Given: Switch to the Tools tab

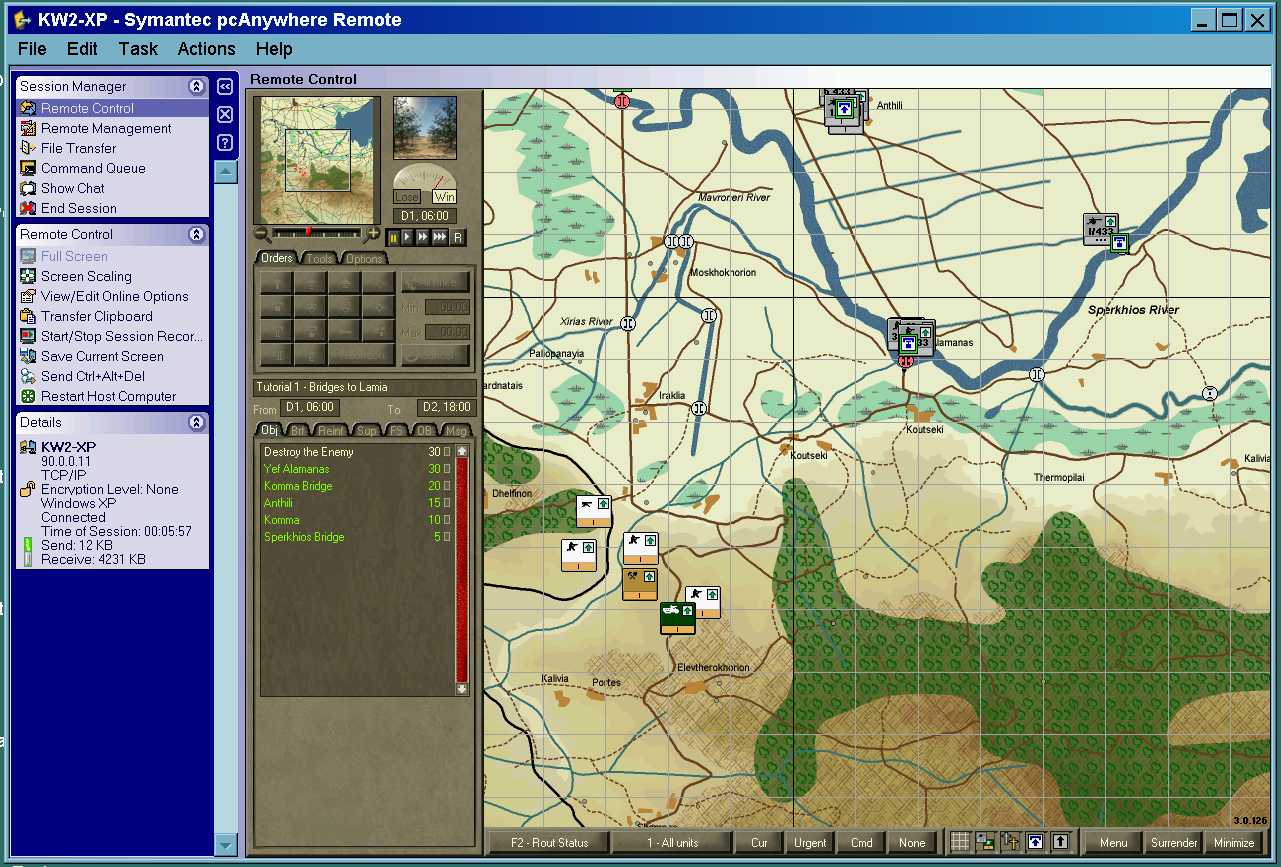Looking at the screenshot, I should click(x=319, y=259).
